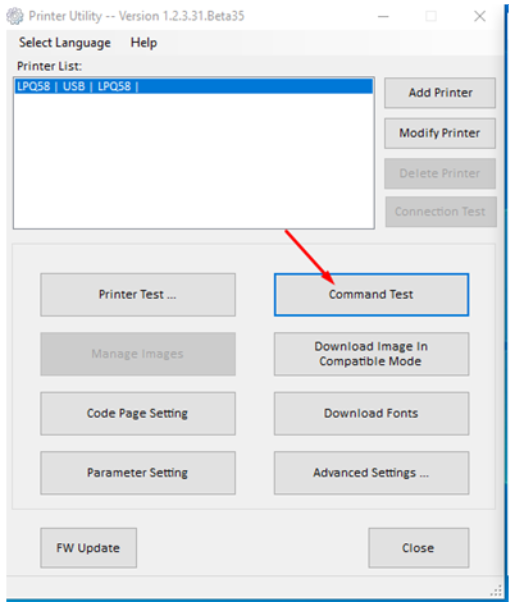Open Advanced Settings
Screen dimensions: 512x602
point(371,473)
